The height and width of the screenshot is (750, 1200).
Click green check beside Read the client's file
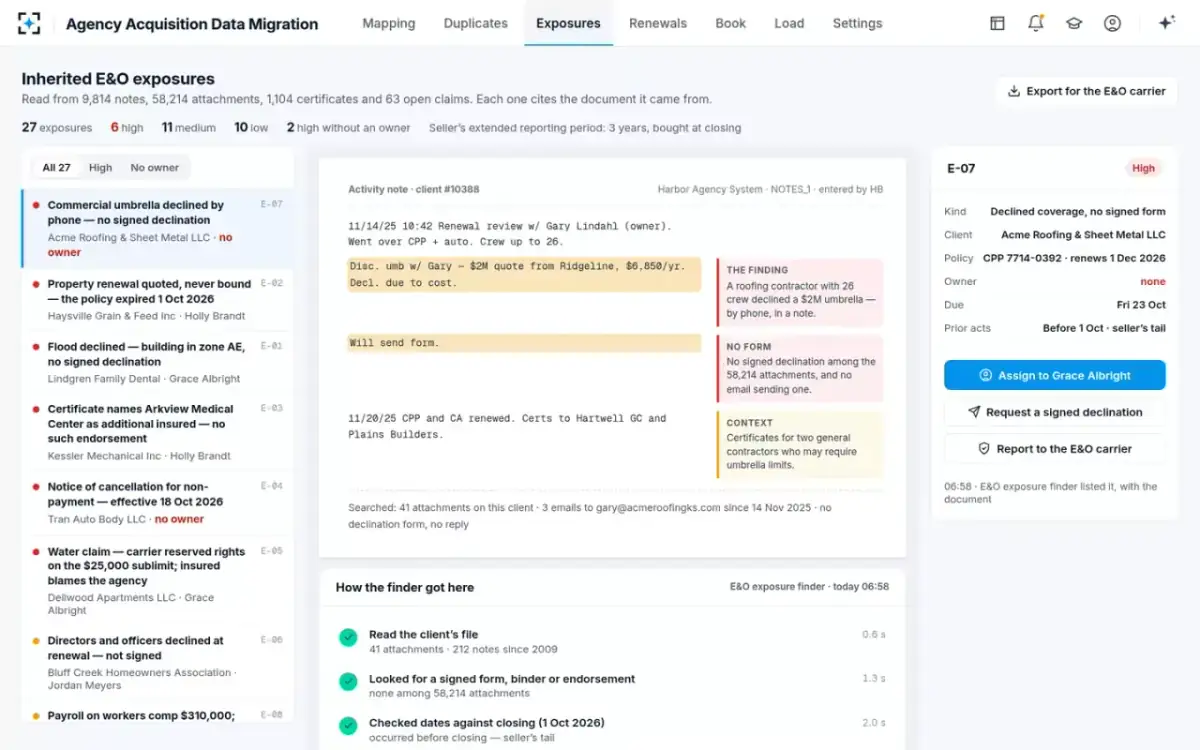click(348, 637)
